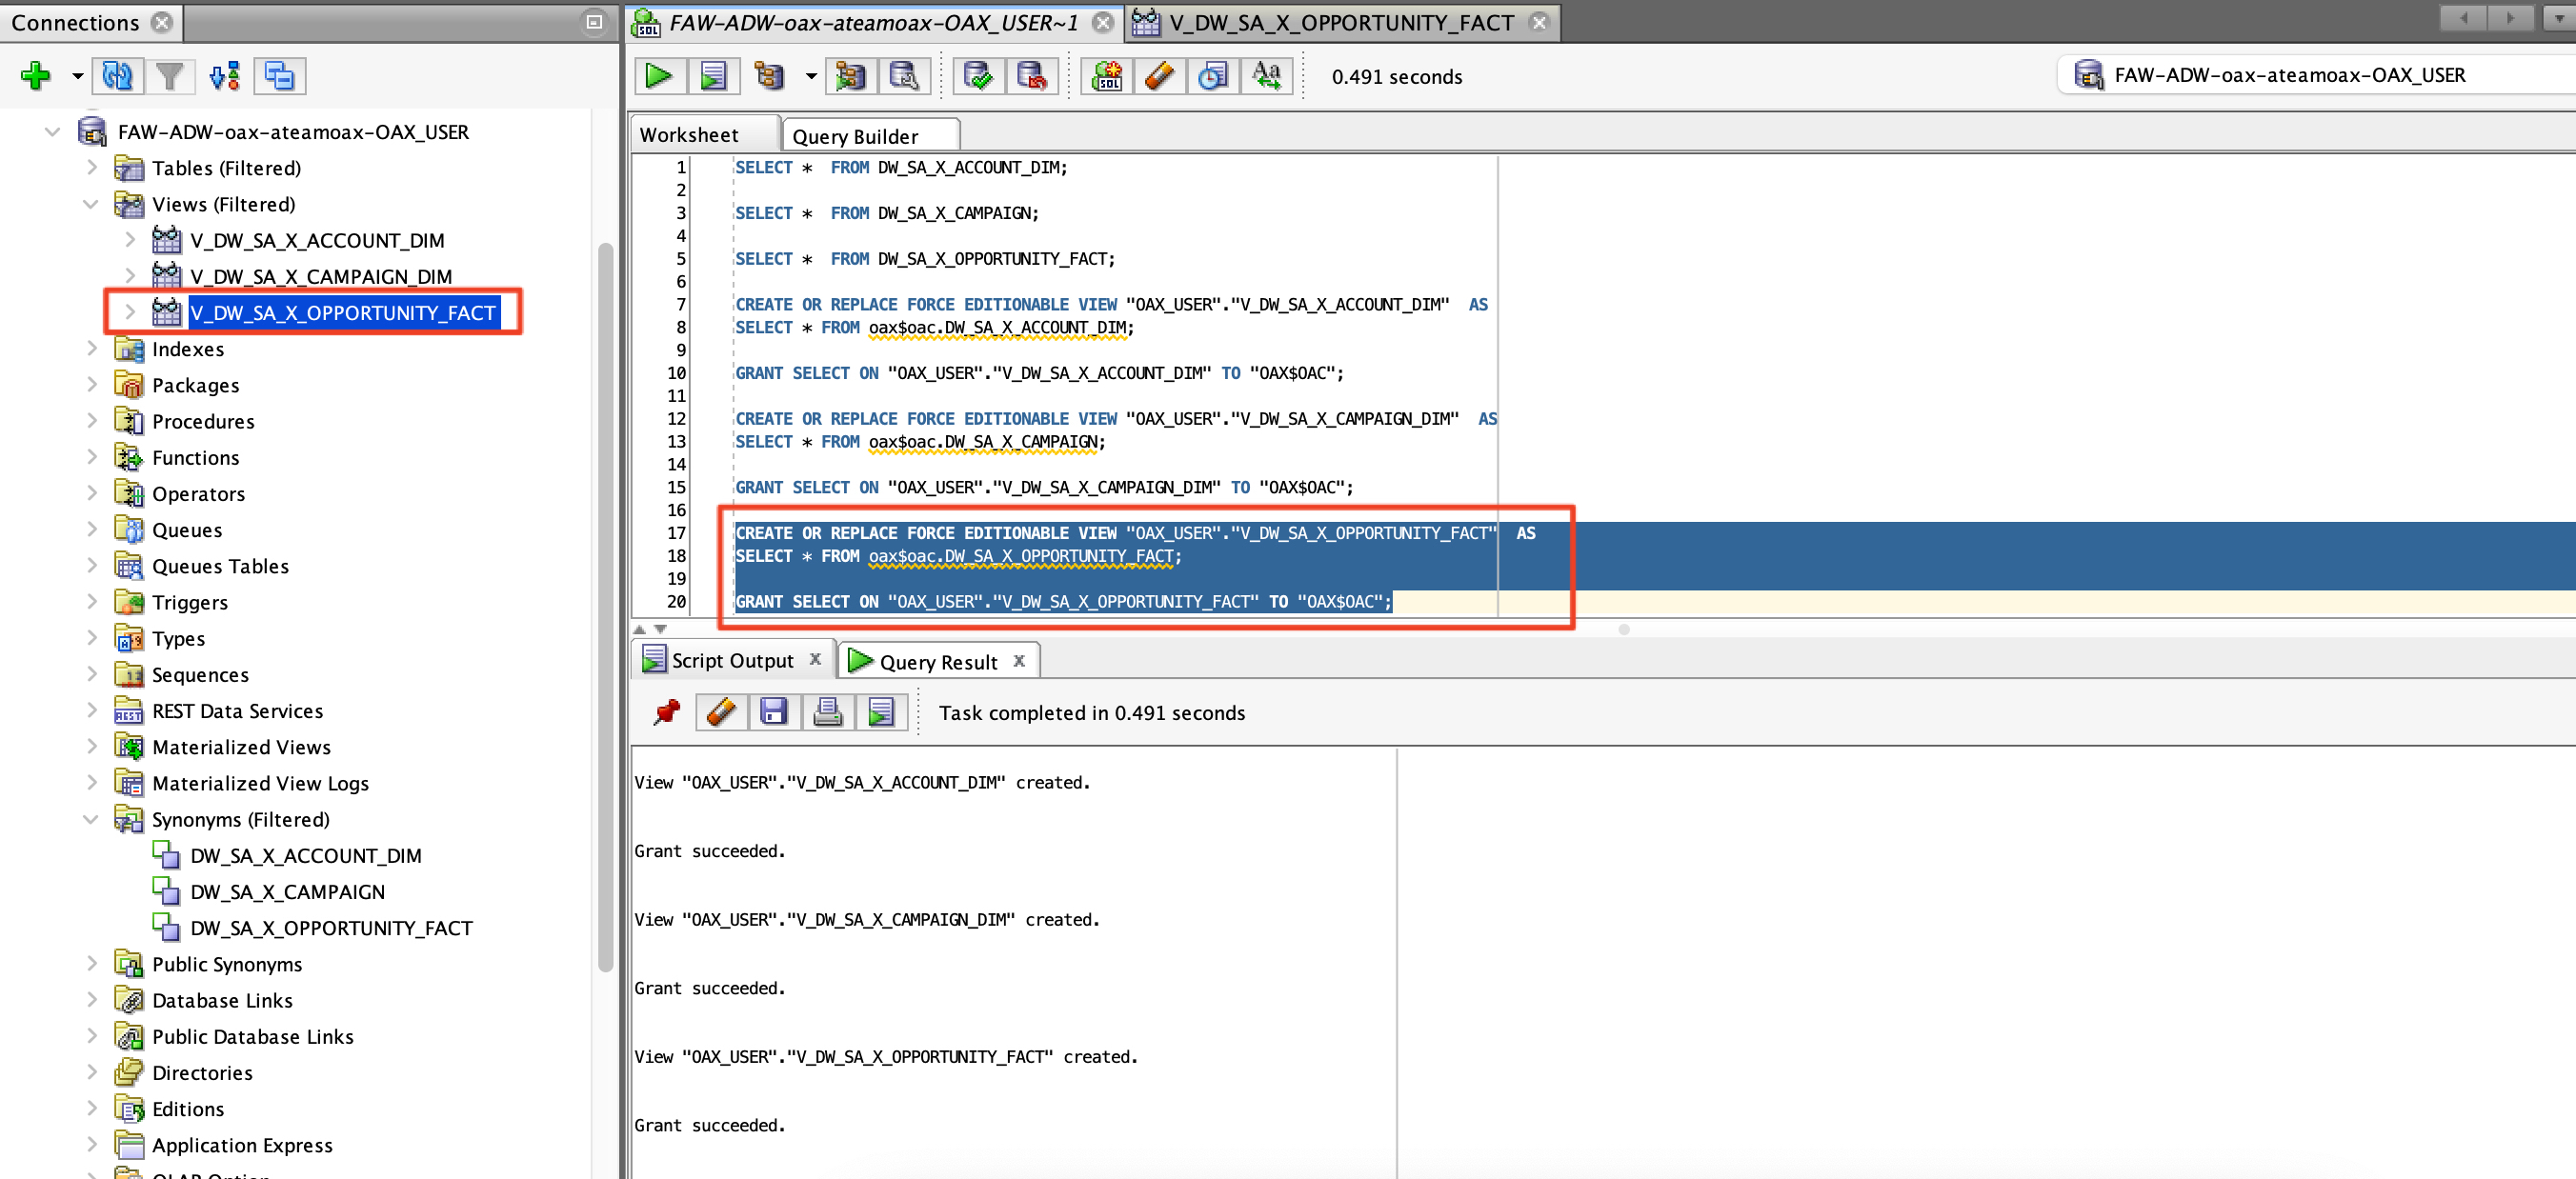Toggle the connections filter funnel
This screenshot has width=2576, height=1179.
pos(170,75)
